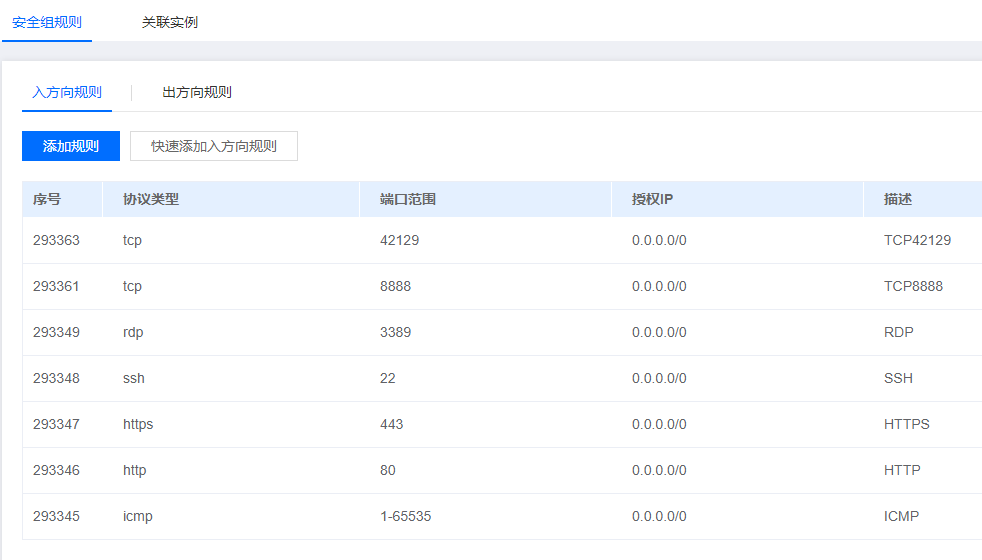982x560 pixels.
Task: Click the 序号 column header
Action: 47,199
